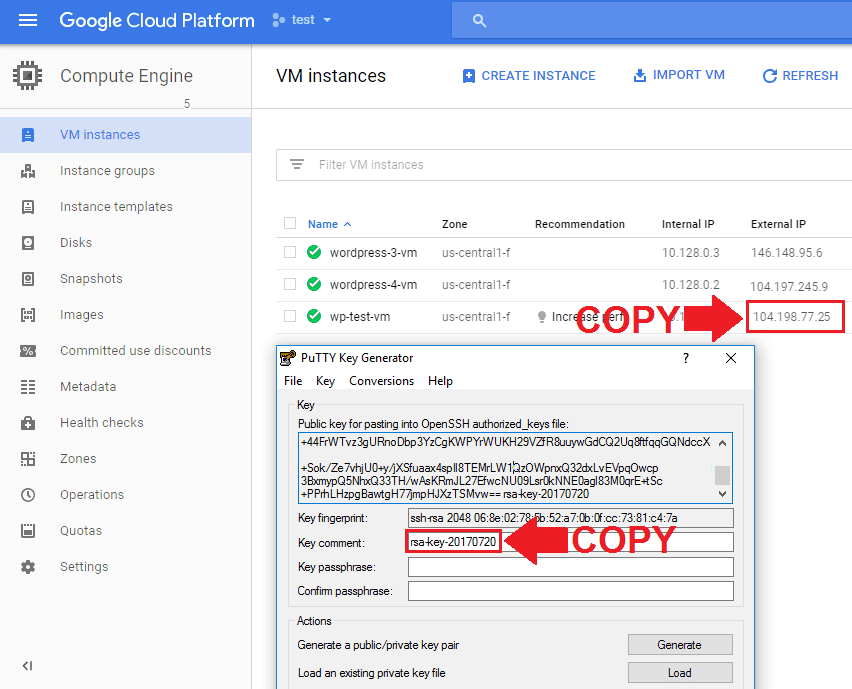Collapse the sidebar with bottom arrow
Image resolution: width=852 pixels, height=689 pixels.
pos(27,666)
